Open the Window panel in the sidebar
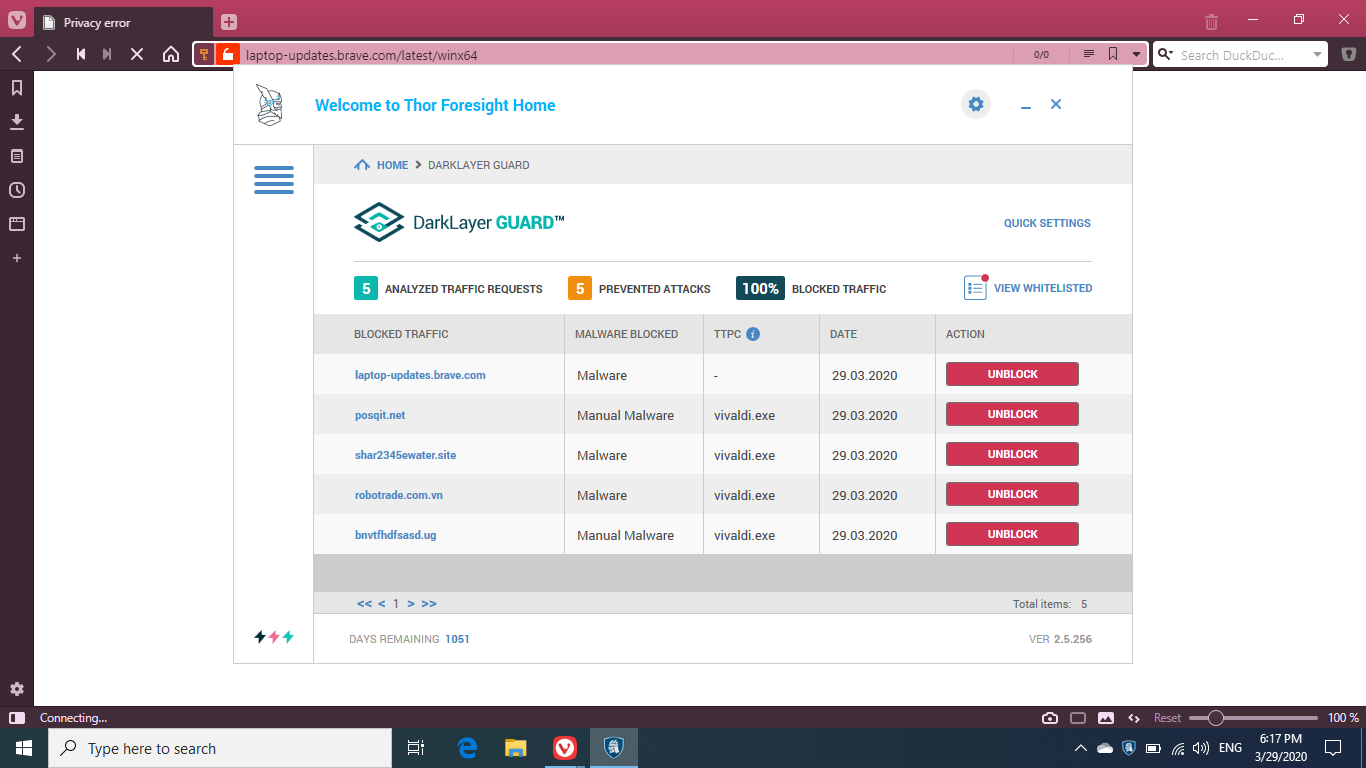The height and width of the screenshot is (768, 1366). tap(17, 224)
